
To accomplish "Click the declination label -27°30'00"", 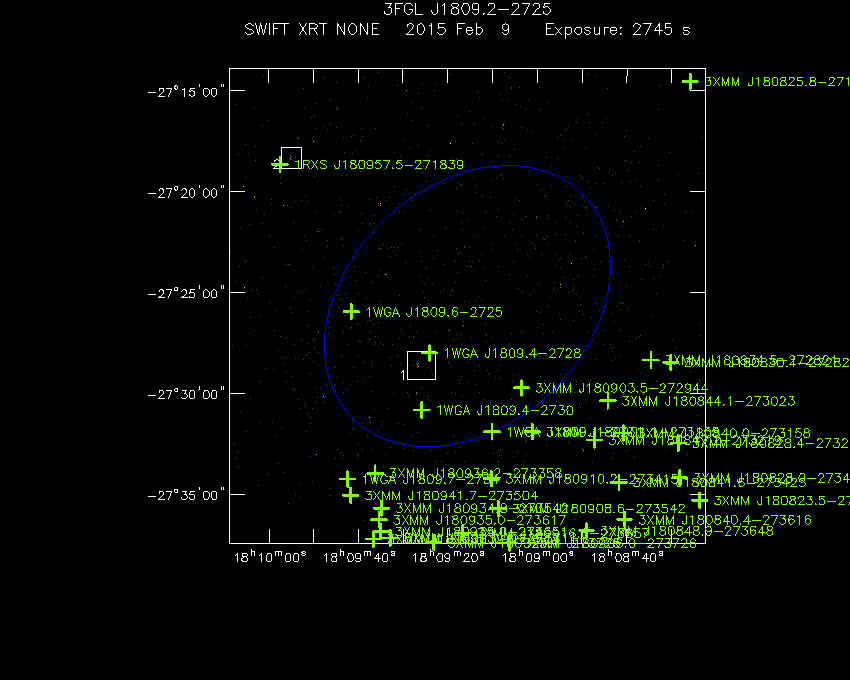I will coord(186,394).
